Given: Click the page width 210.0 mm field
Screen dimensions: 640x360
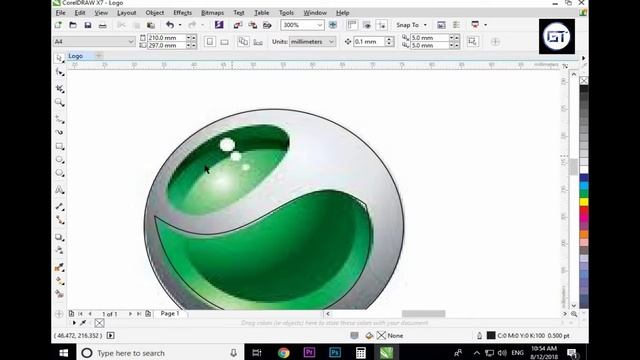Looking at the screenshot, I should click(167, 38).
